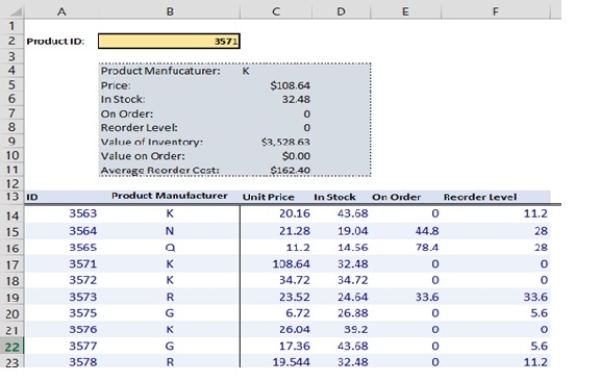
Task: Click In Stock value 24.64
Action: tap(352, 297)
